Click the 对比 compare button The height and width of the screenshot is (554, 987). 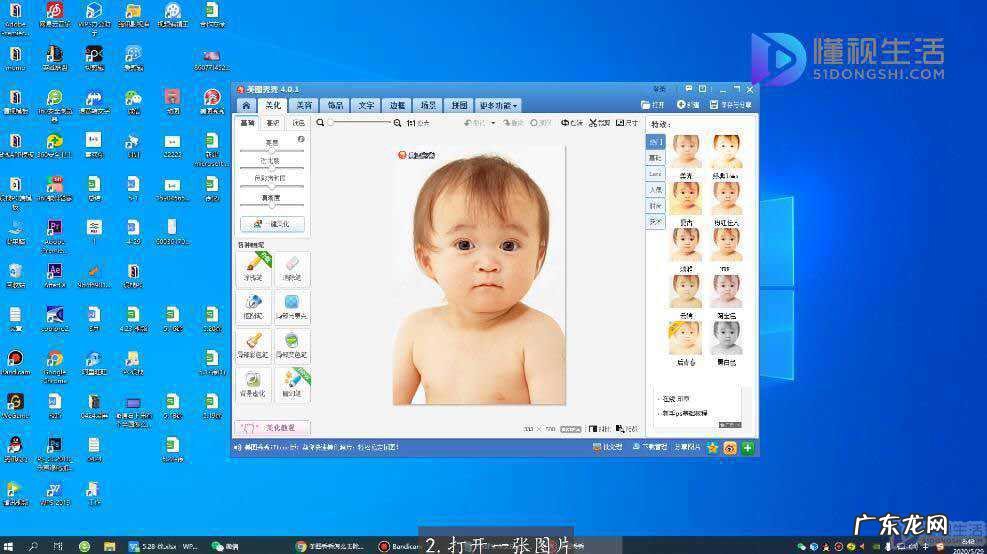(x=599, y=429)
